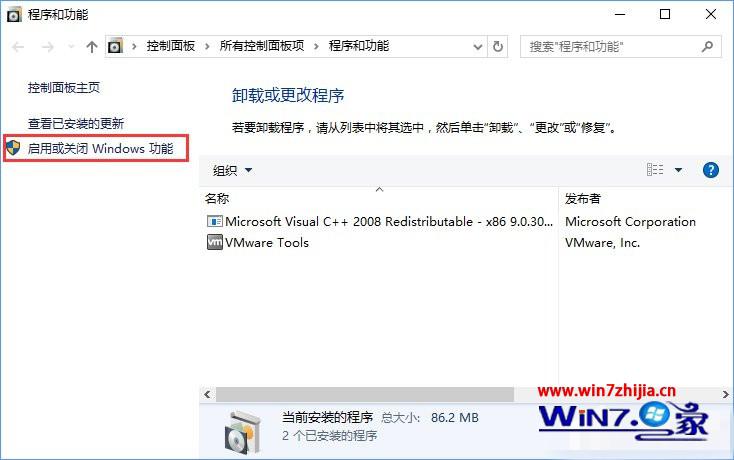
Task: Click the Back navigation arrow
Action: click(18, 47)
